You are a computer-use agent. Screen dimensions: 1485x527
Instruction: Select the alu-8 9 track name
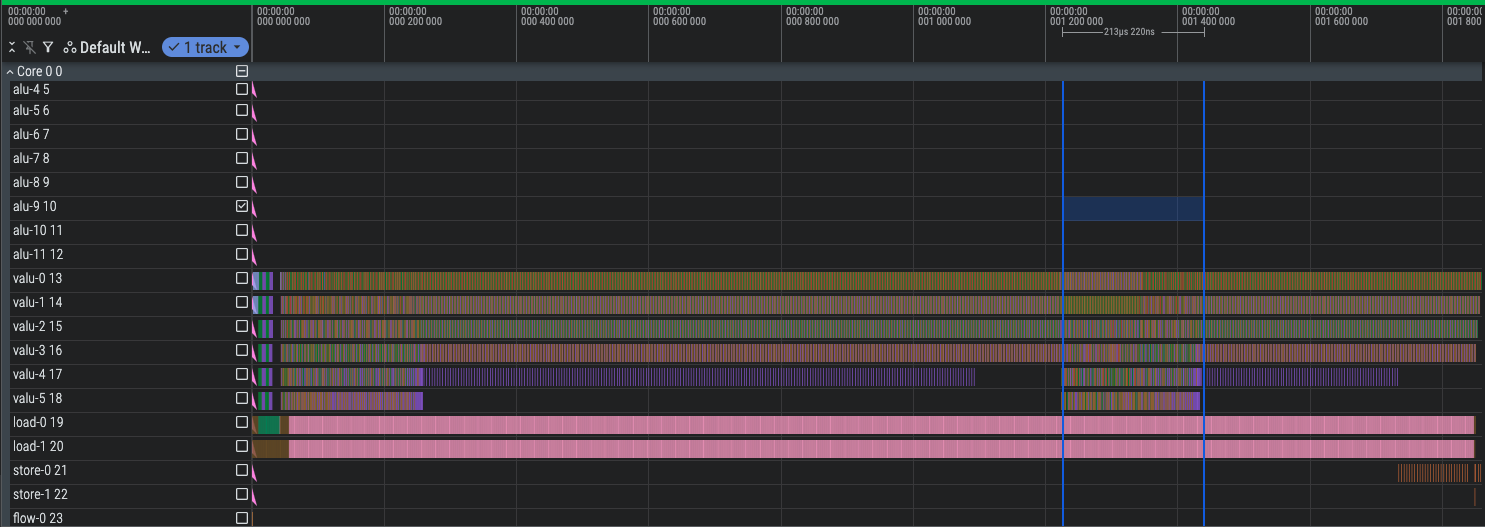click(x=31, y=182)
